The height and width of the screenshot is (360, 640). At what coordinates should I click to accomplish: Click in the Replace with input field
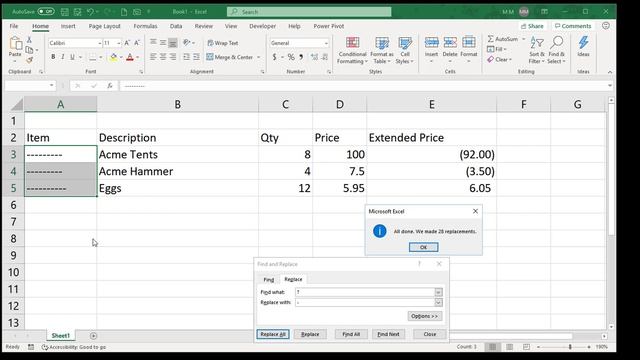tap(365, 302)
